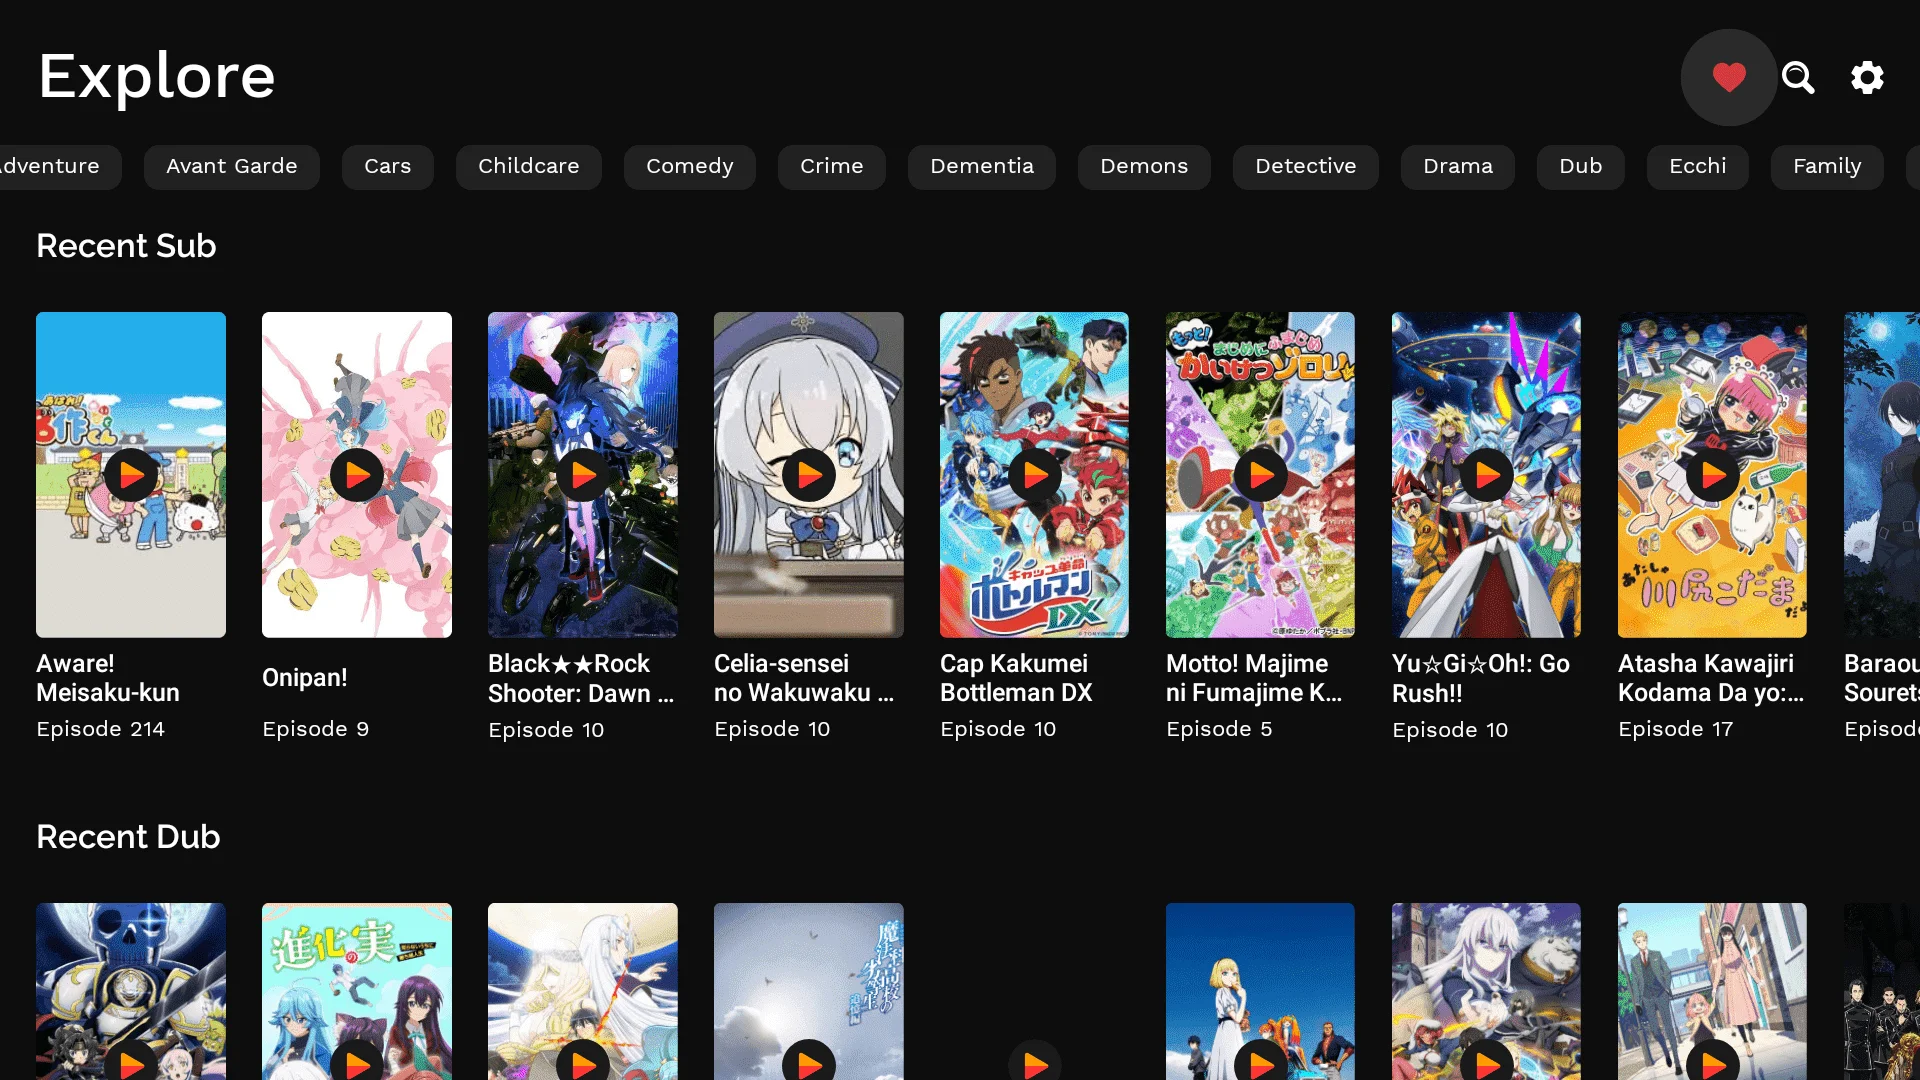Image resolution: width=1920 pixels, height=1080 pixels.
Task: Click the Recent Dub section heading
Action: [x=128, y=837]
